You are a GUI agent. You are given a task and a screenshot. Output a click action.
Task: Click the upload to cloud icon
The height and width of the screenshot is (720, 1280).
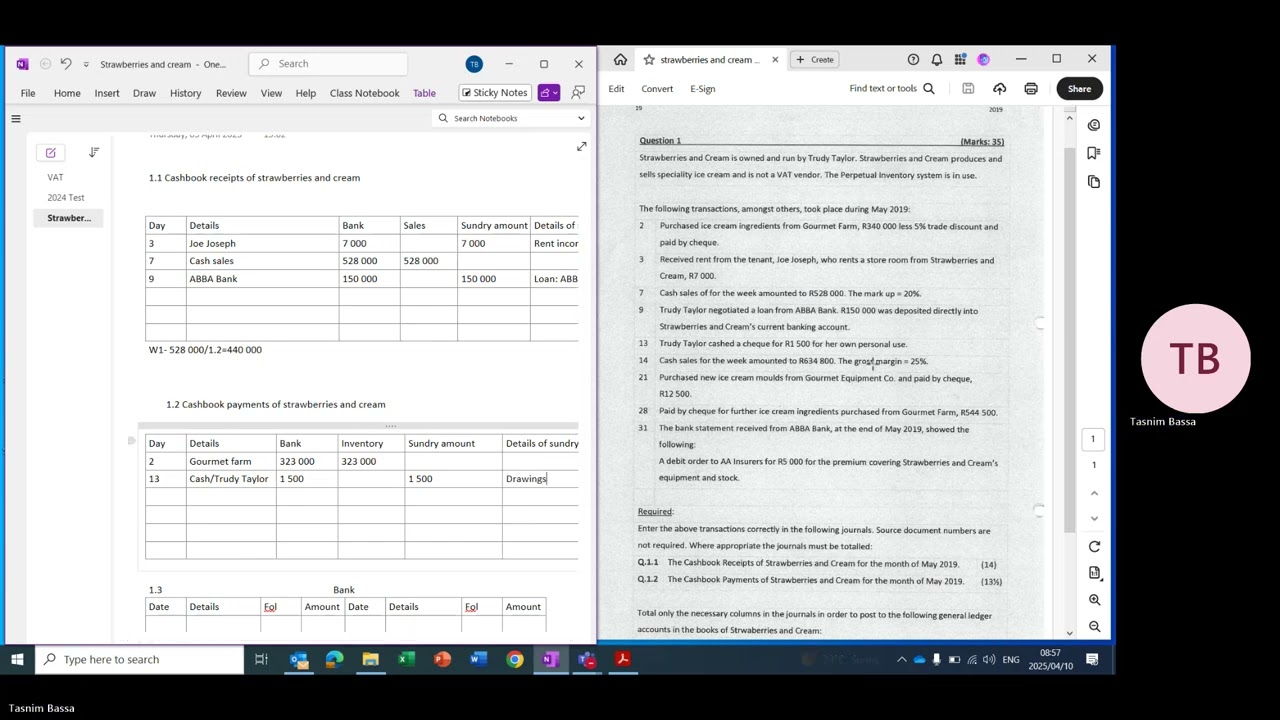point(999,89)
